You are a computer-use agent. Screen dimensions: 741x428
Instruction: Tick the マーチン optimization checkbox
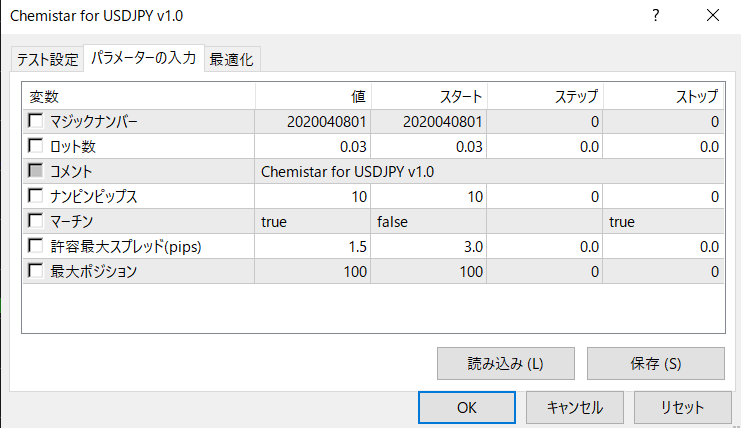[x=36, y=221]
